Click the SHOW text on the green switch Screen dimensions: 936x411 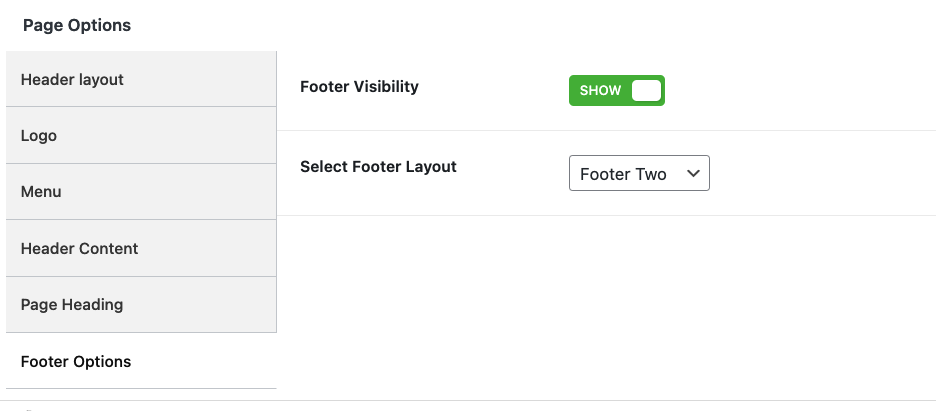coord(600,91)
